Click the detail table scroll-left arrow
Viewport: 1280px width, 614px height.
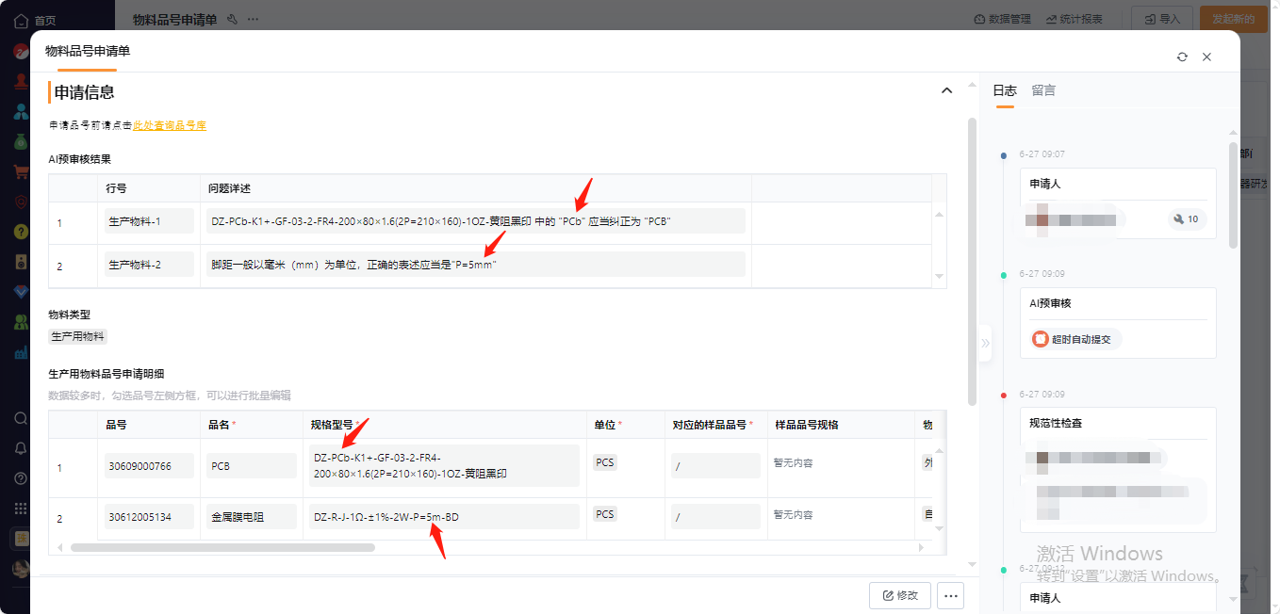click(59, 548)
